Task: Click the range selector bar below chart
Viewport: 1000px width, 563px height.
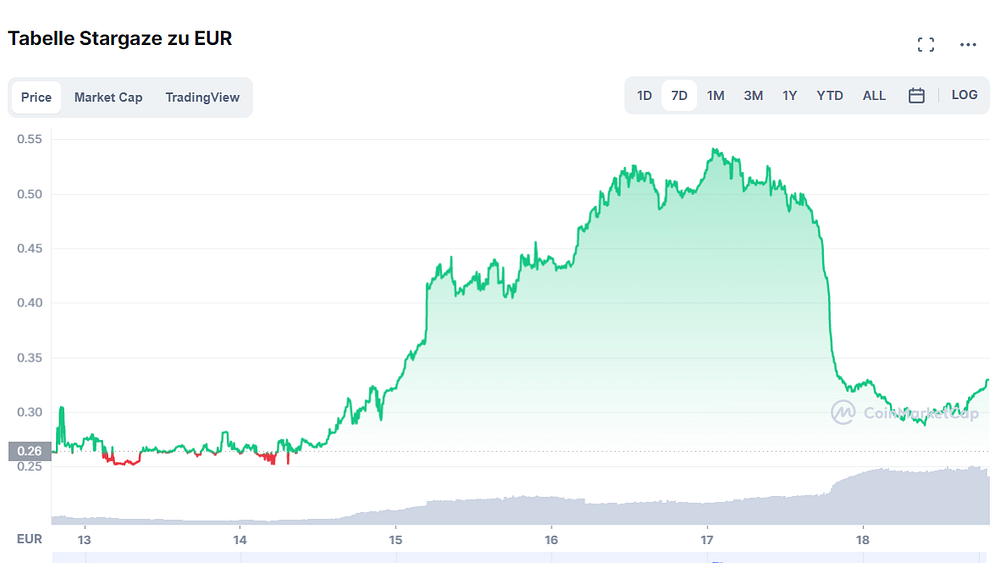Action: tap(520, 558)
